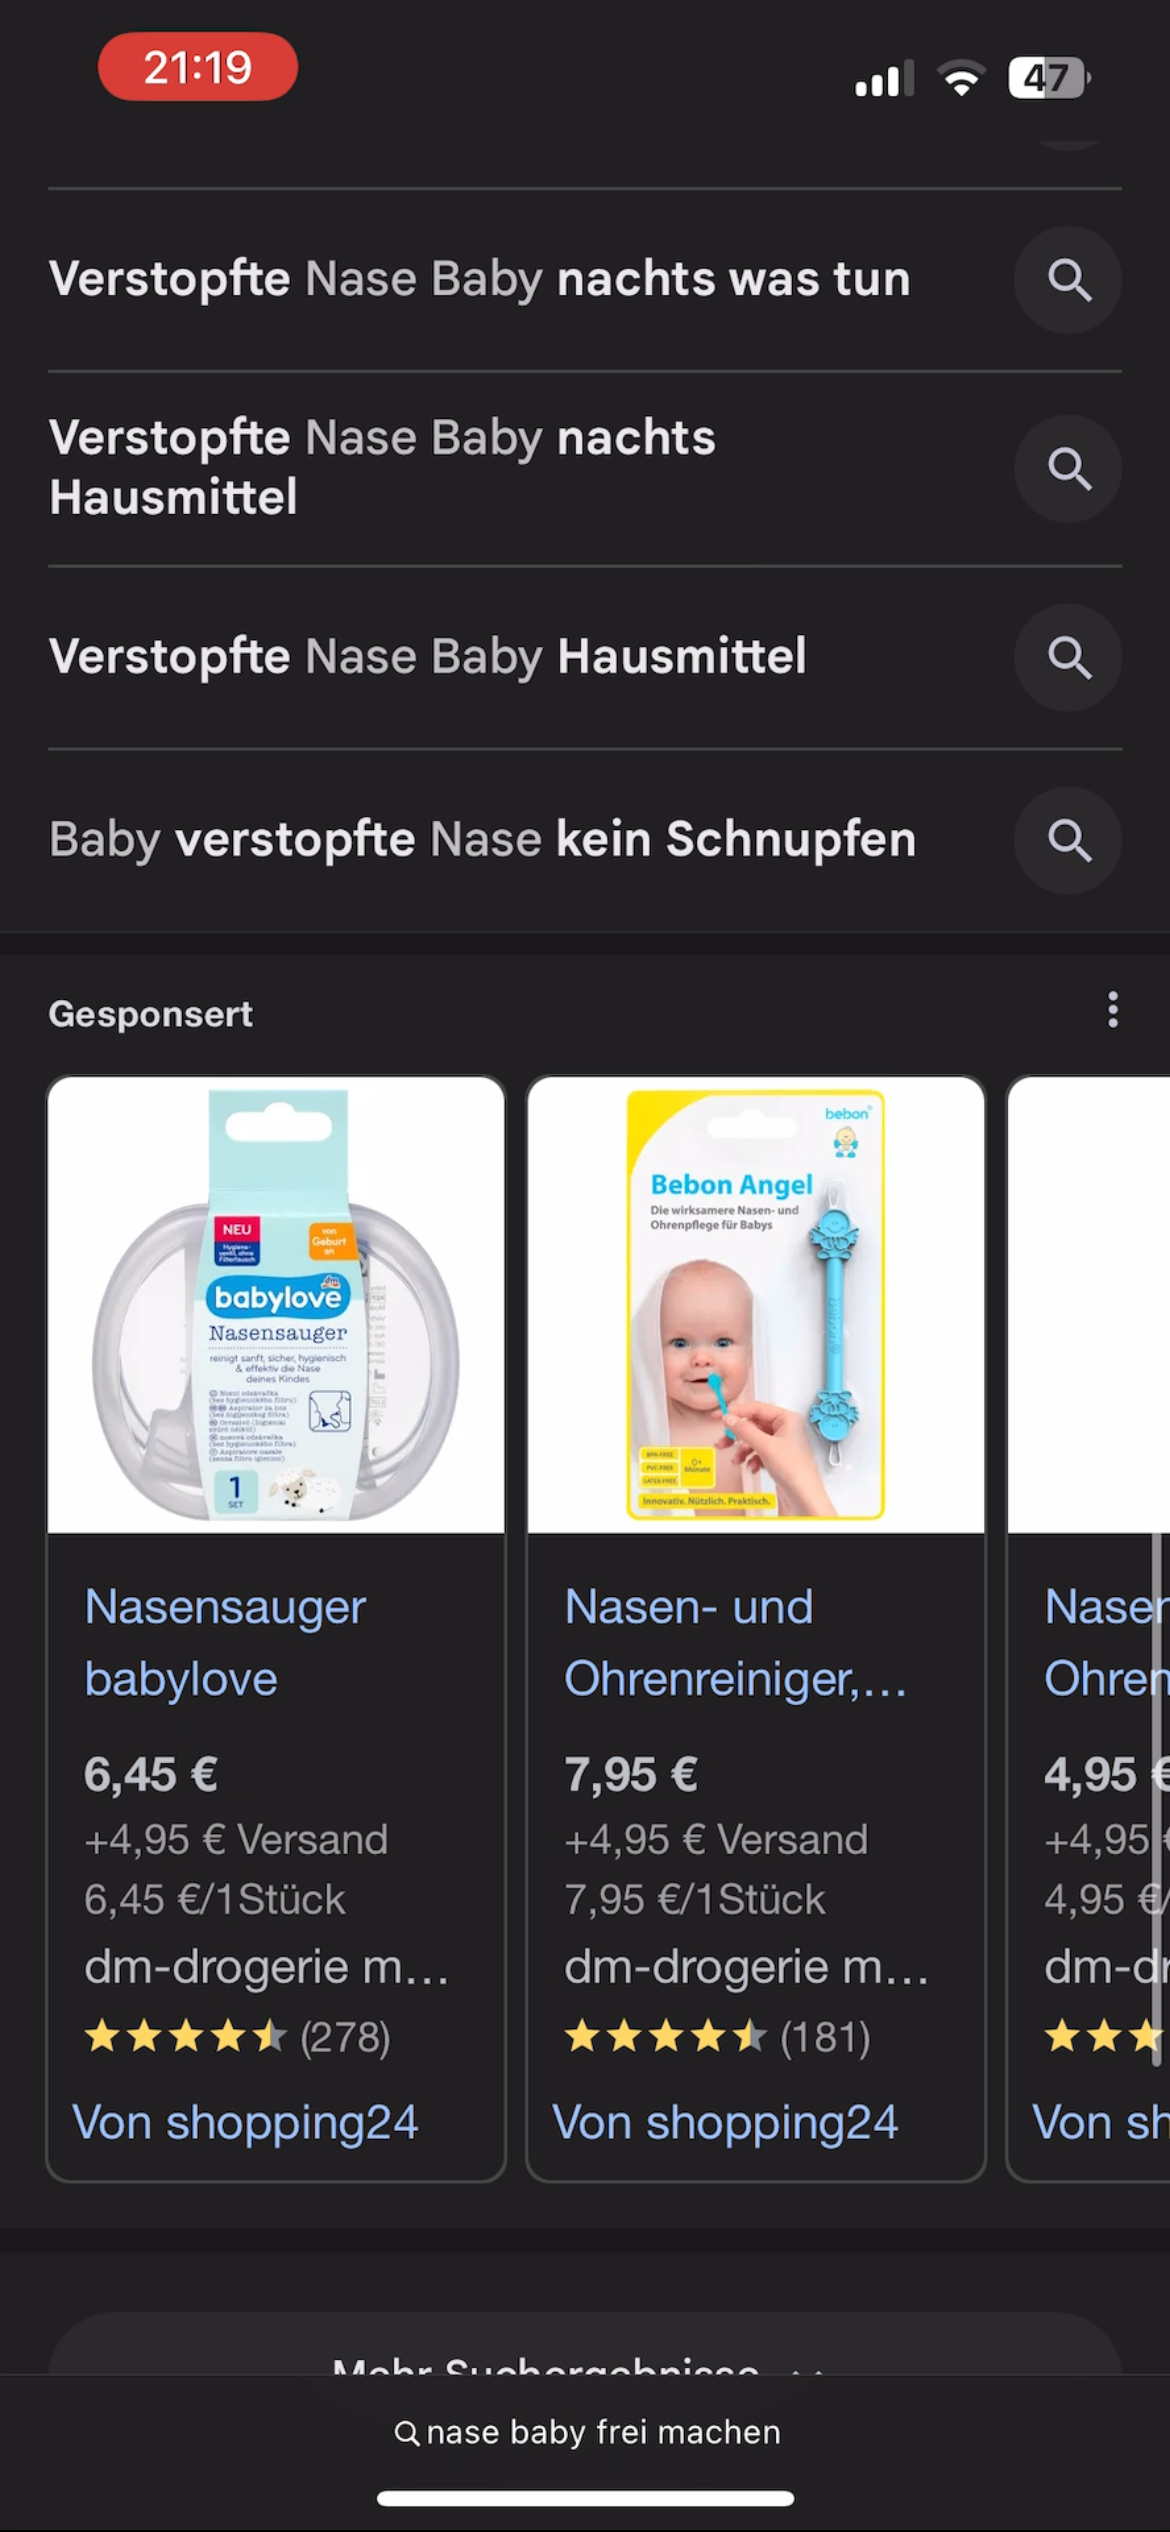Viewport: 1170px width, 2532px height.
Task: Tap the Wi-Fi status icon
Action: [961, 78]
